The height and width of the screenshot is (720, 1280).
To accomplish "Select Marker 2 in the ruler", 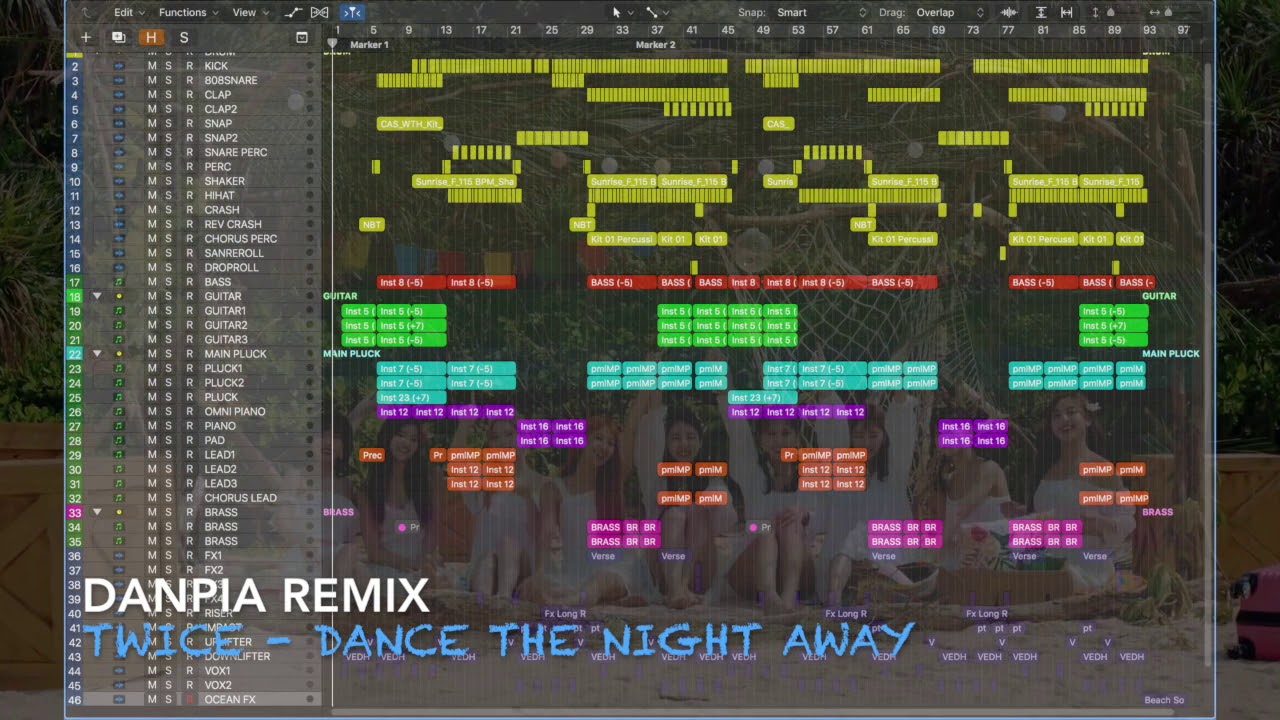I will [x=655, y=45].
